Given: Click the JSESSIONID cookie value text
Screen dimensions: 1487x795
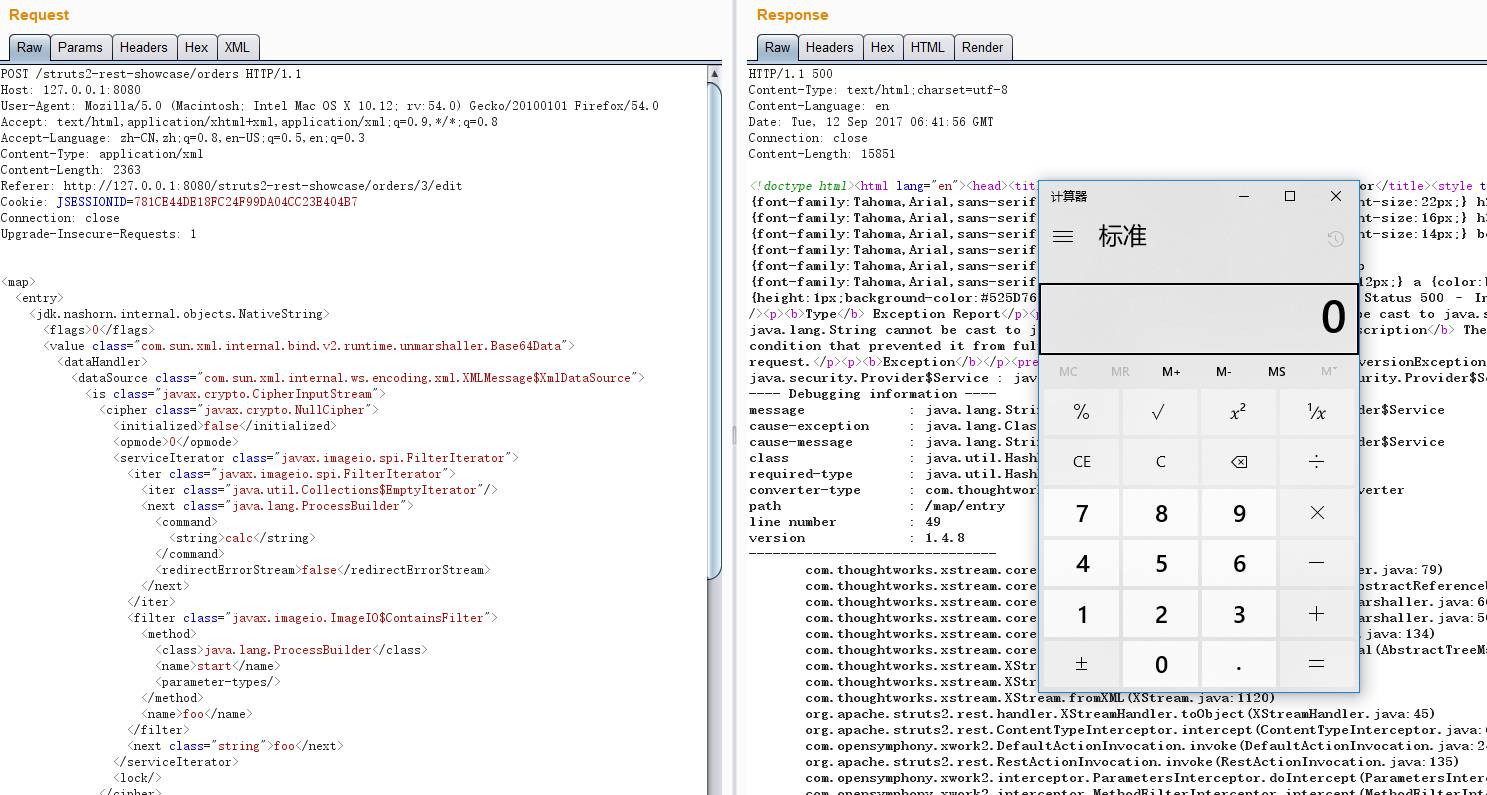Looking at the screenshot, I should click(245, 202).
